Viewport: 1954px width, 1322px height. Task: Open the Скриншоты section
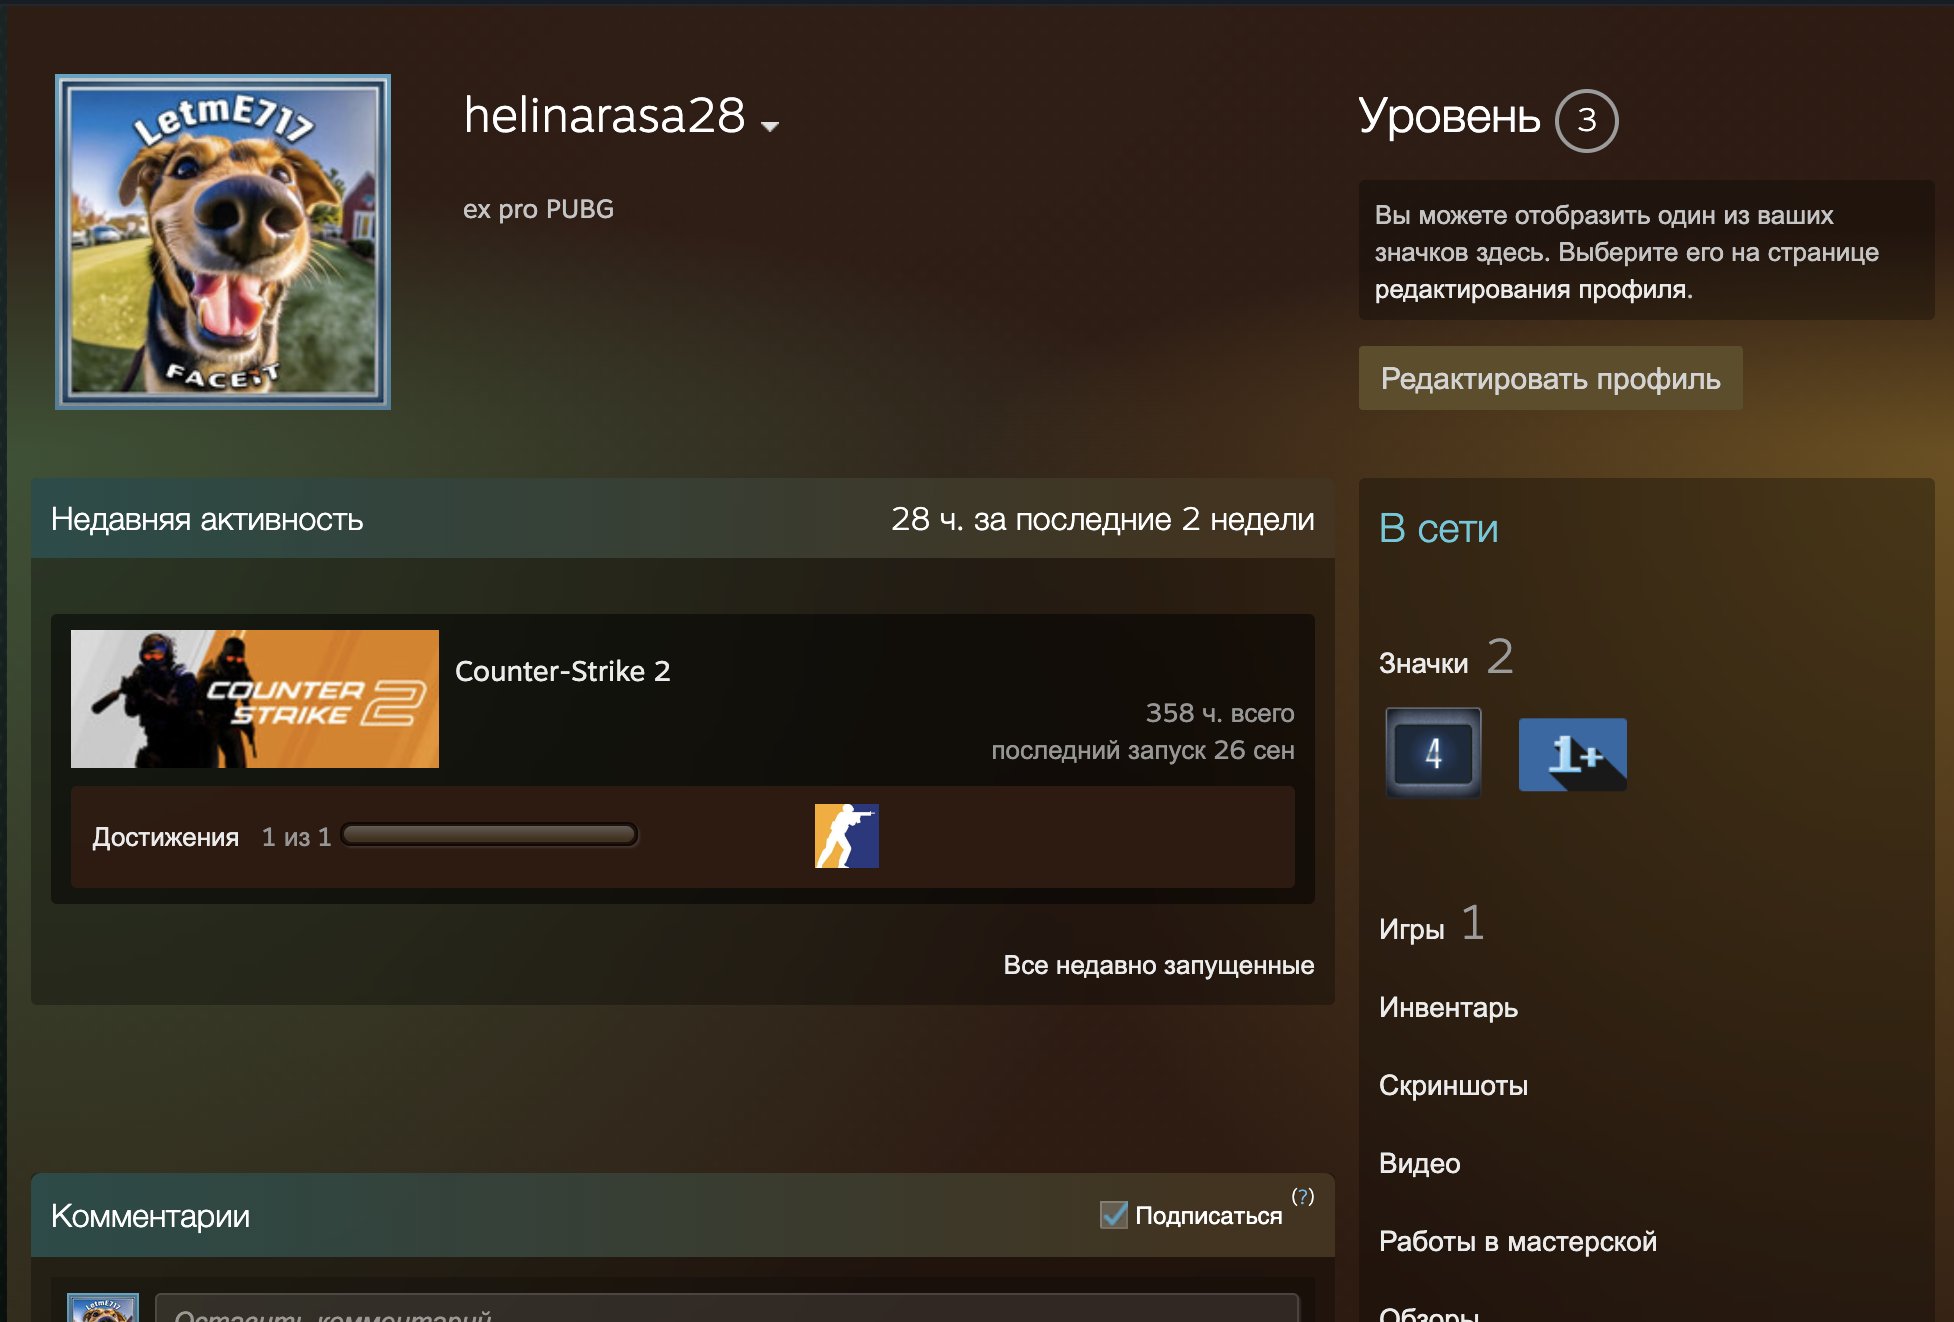click(1453, 1085)
